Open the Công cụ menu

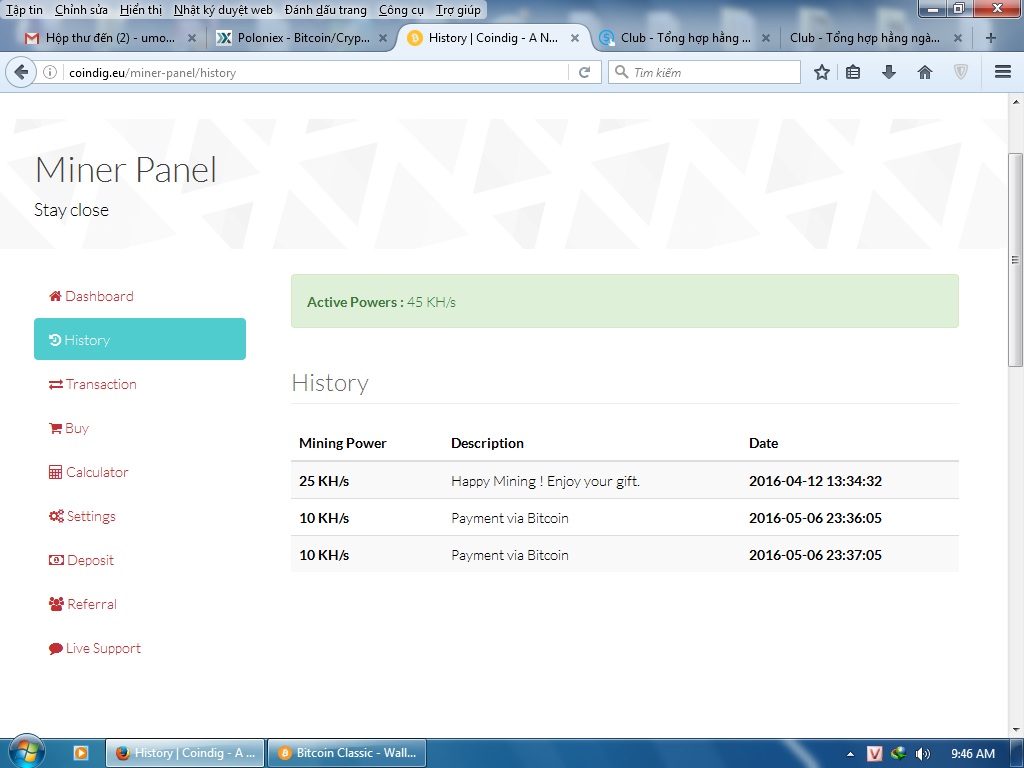401,10
